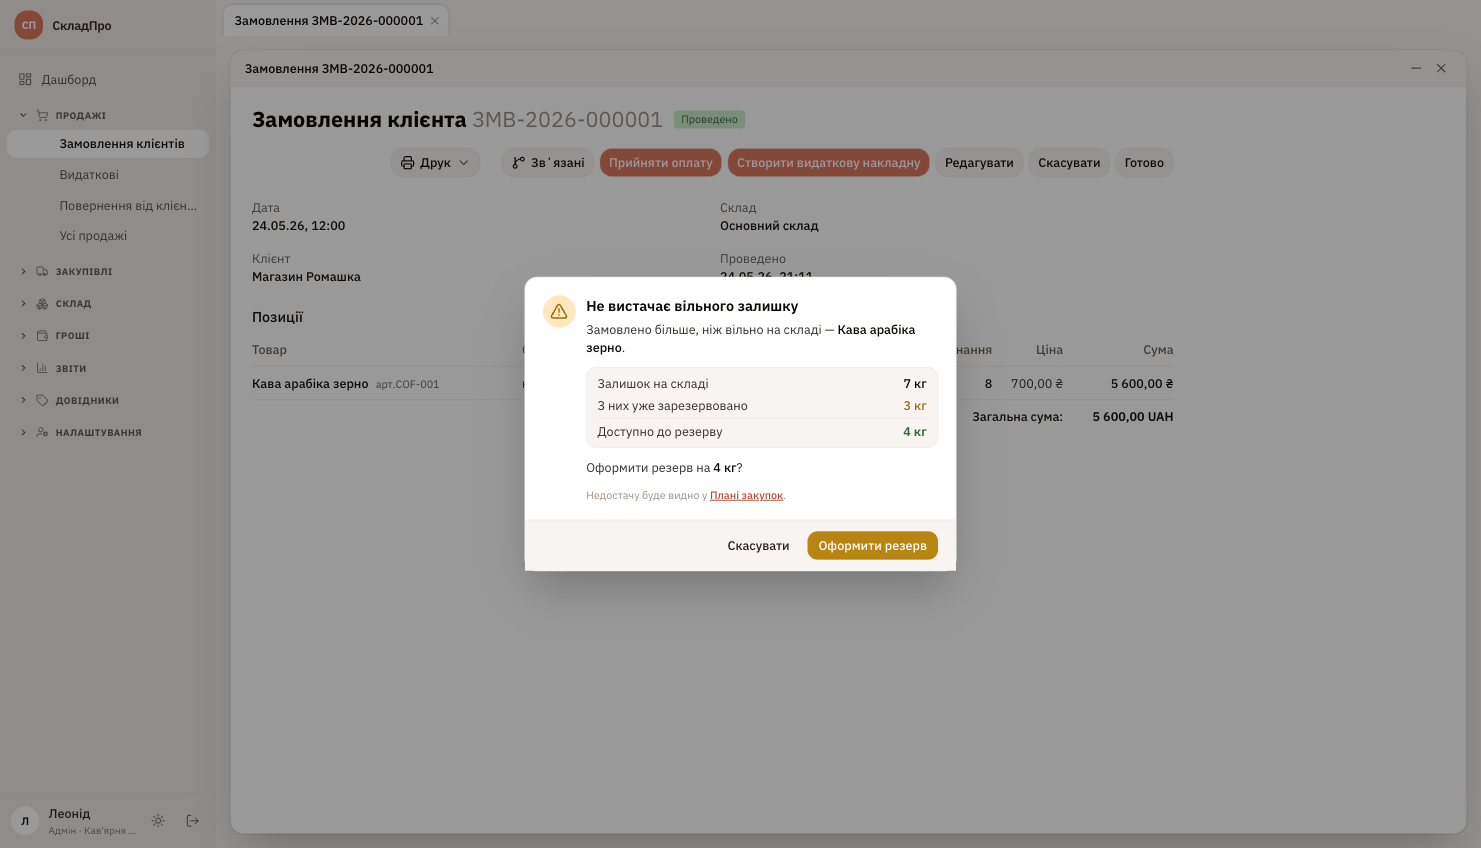Screen dimensions: 1481x848
Task: Follow the Плані закупок link
Action: coord(746,496)
